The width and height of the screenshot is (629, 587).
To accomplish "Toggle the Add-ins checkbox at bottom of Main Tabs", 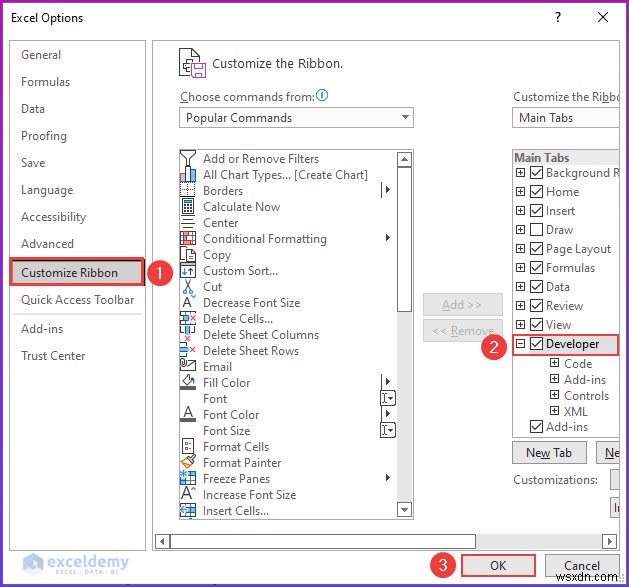I will click(536, 426).
